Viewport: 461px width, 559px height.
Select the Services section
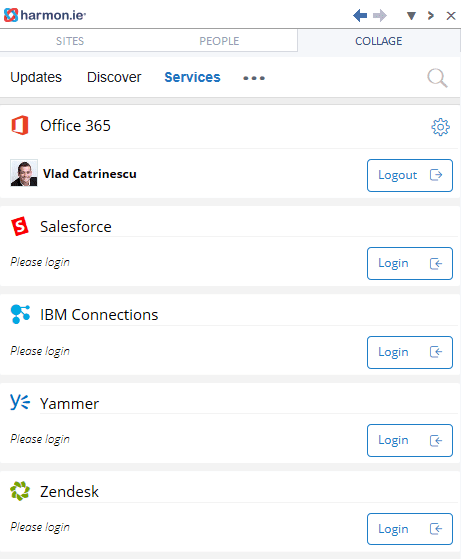tap(192, 77)
